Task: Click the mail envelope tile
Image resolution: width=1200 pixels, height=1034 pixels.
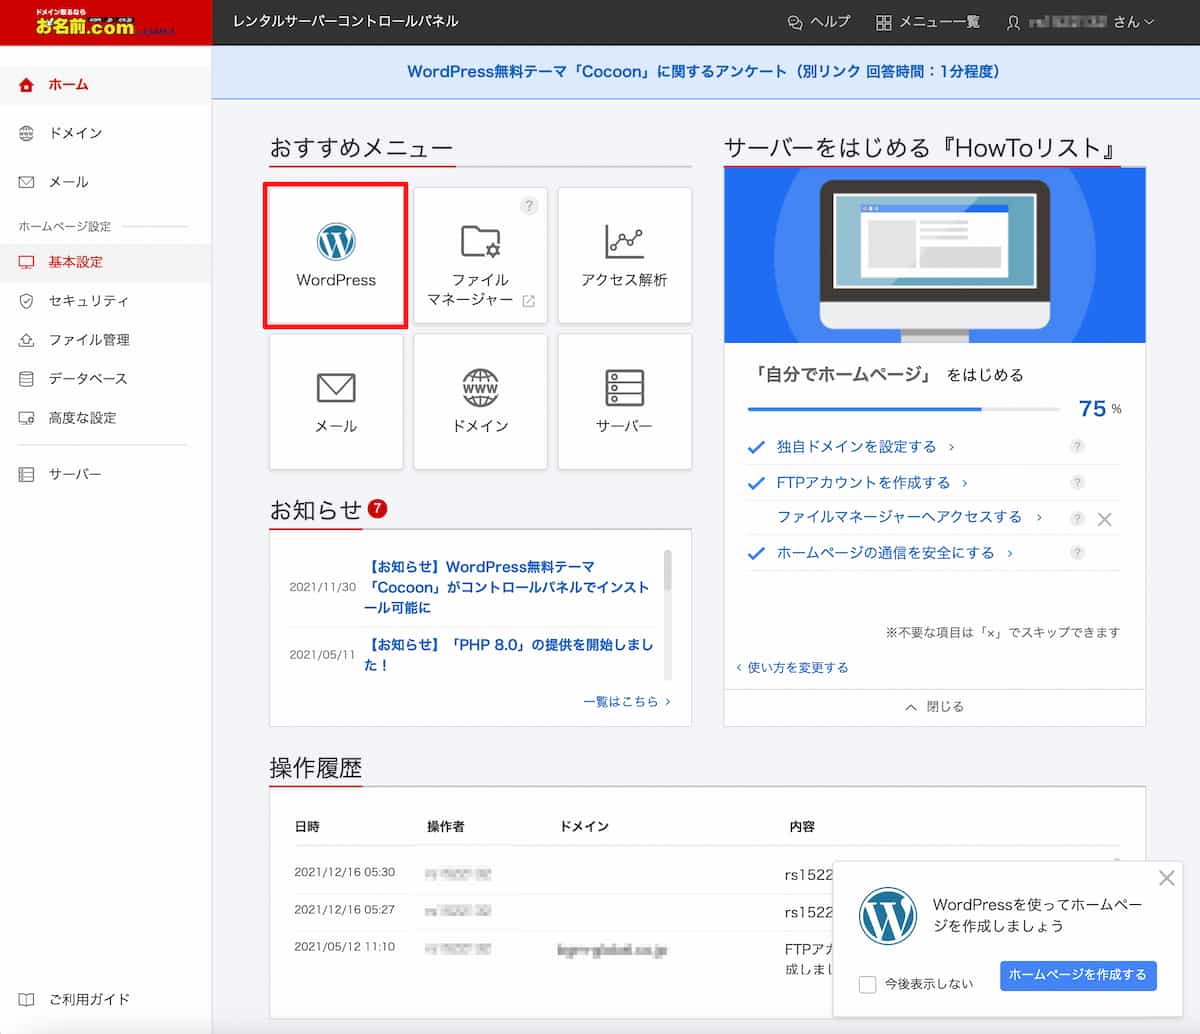Action: point(336,401)
